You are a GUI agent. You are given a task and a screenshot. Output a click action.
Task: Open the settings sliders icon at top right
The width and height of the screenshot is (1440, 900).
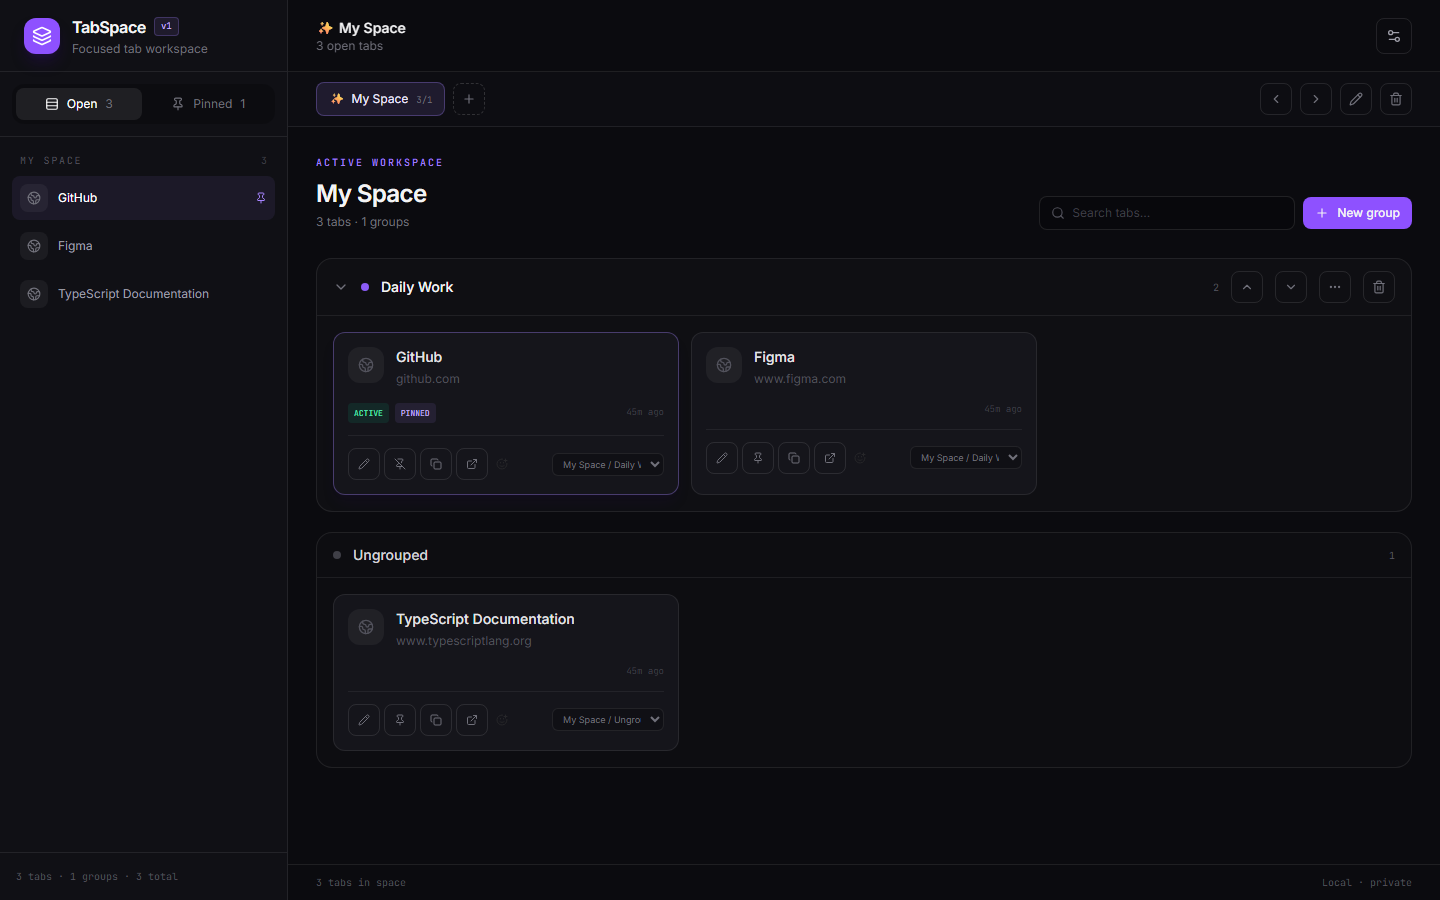click(1394, 36)
